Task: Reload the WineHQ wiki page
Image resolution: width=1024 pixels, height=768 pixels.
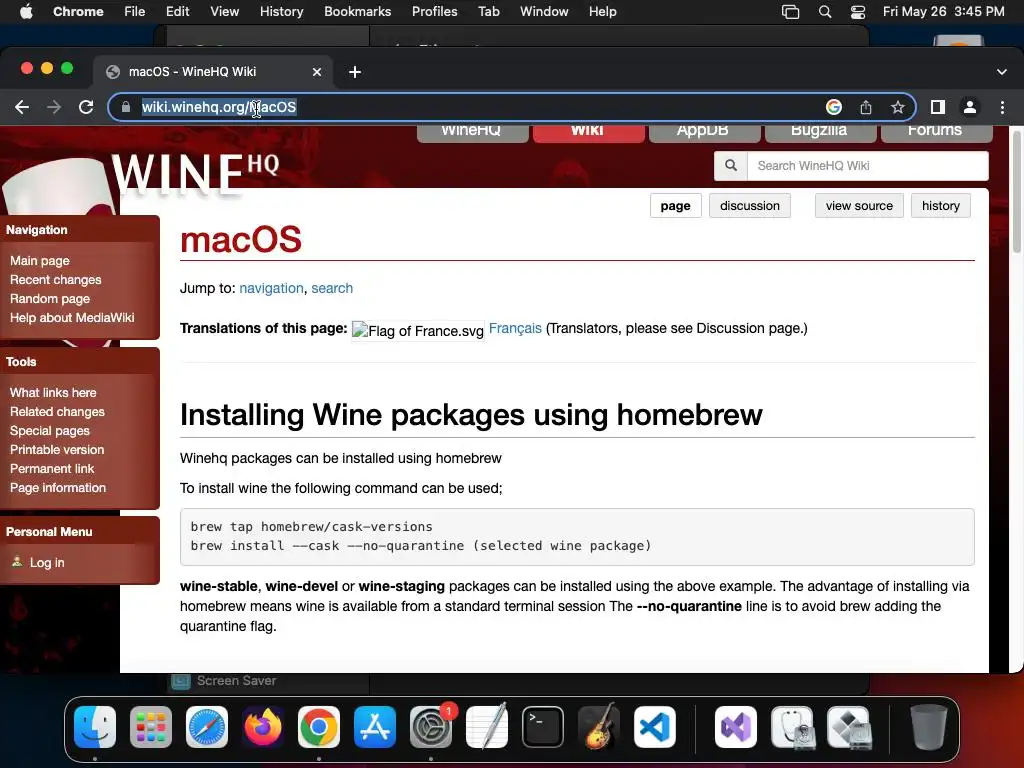Action: point(86,107)
